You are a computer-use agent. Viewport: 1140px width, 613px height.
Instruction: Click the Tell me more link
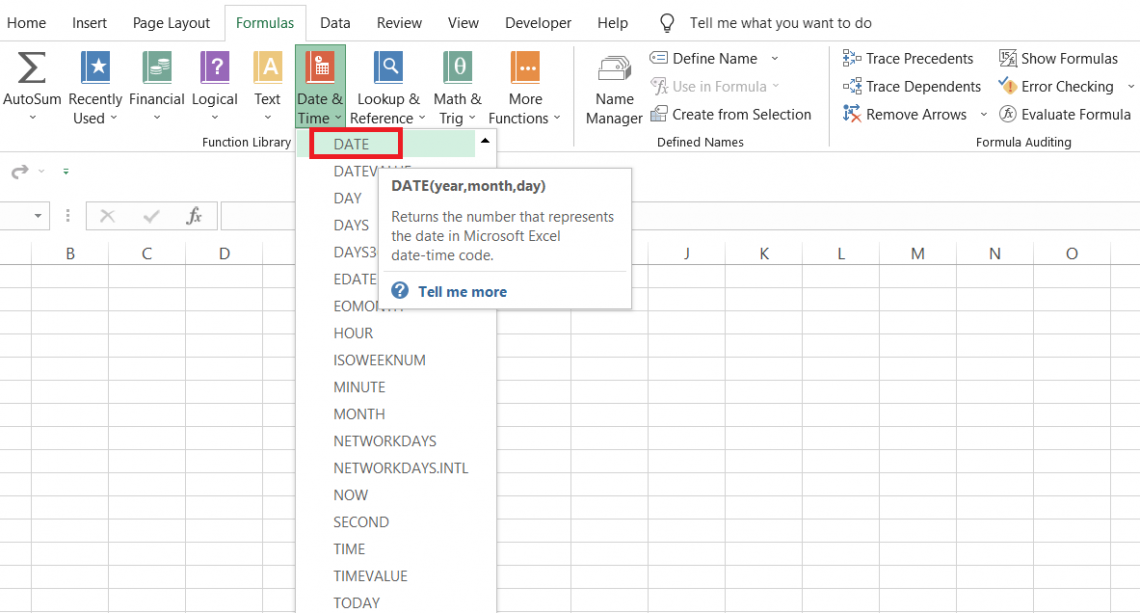click(x=462, y=291)
